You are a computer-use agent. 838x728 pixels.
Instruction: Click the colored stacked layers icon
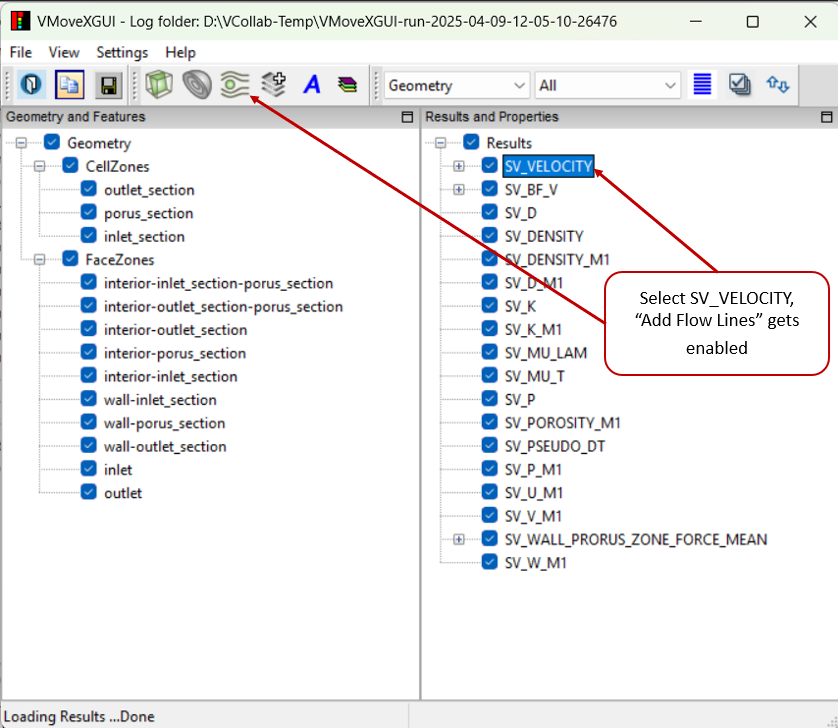[348, 85]
